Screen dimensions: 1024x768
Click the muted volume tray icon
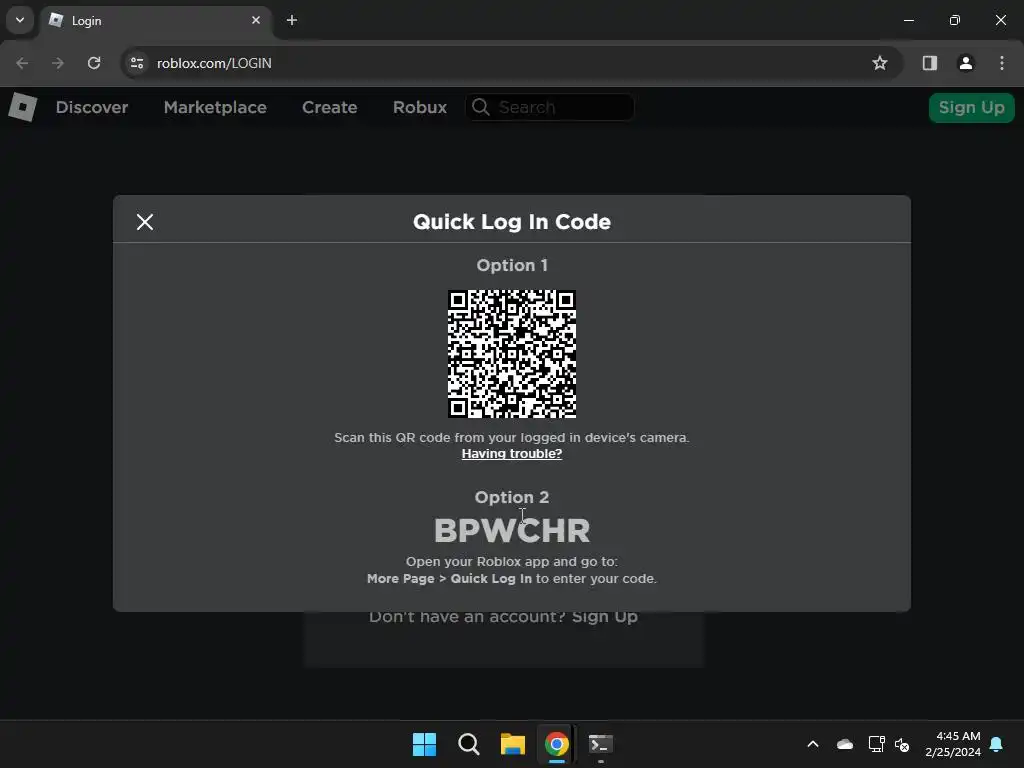coord(902,744)
